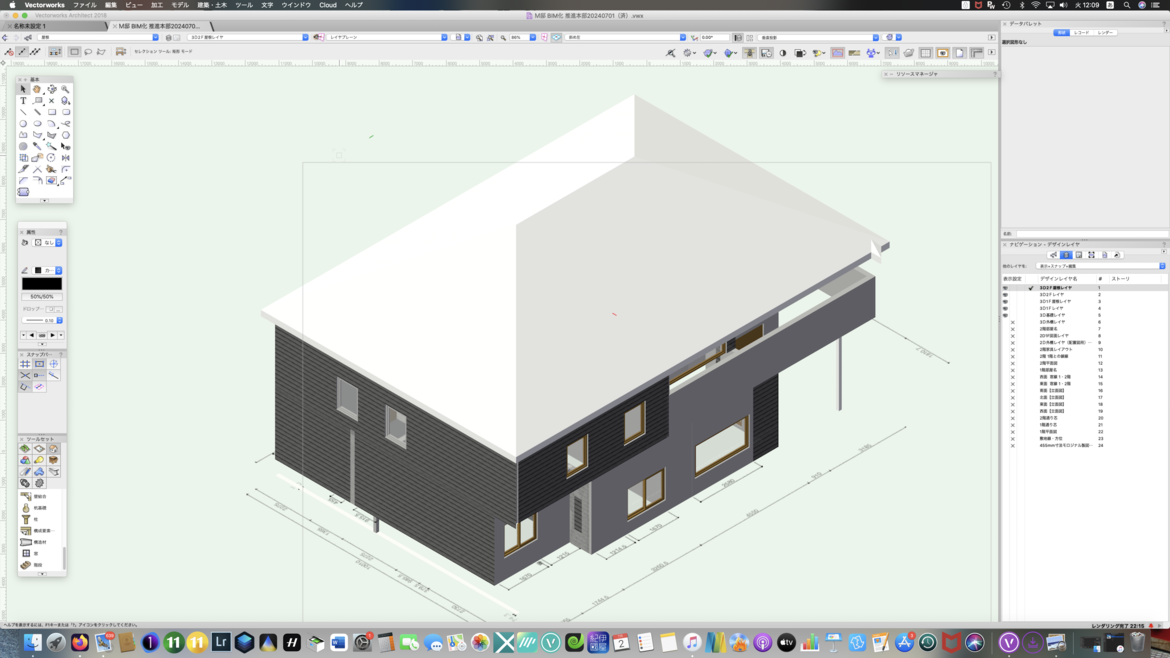Screen dimensions: 1170x658
Task: Click the black fill color swatch
Action: [41, 284]
